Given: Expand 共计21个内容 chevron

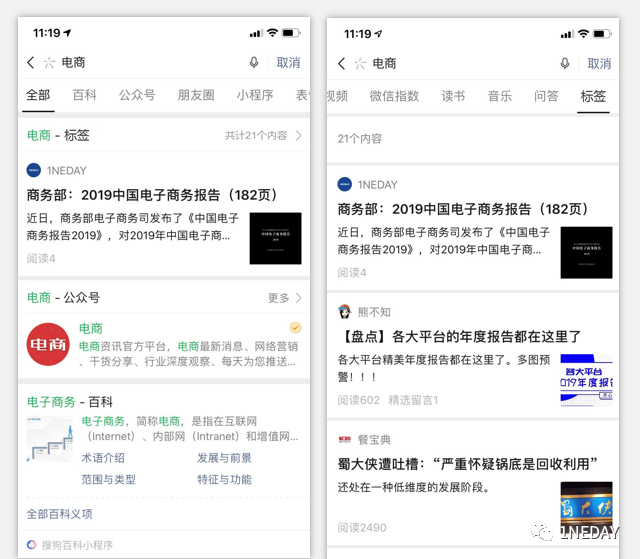Looking at the screenshot, I should (x=299, y=135).
